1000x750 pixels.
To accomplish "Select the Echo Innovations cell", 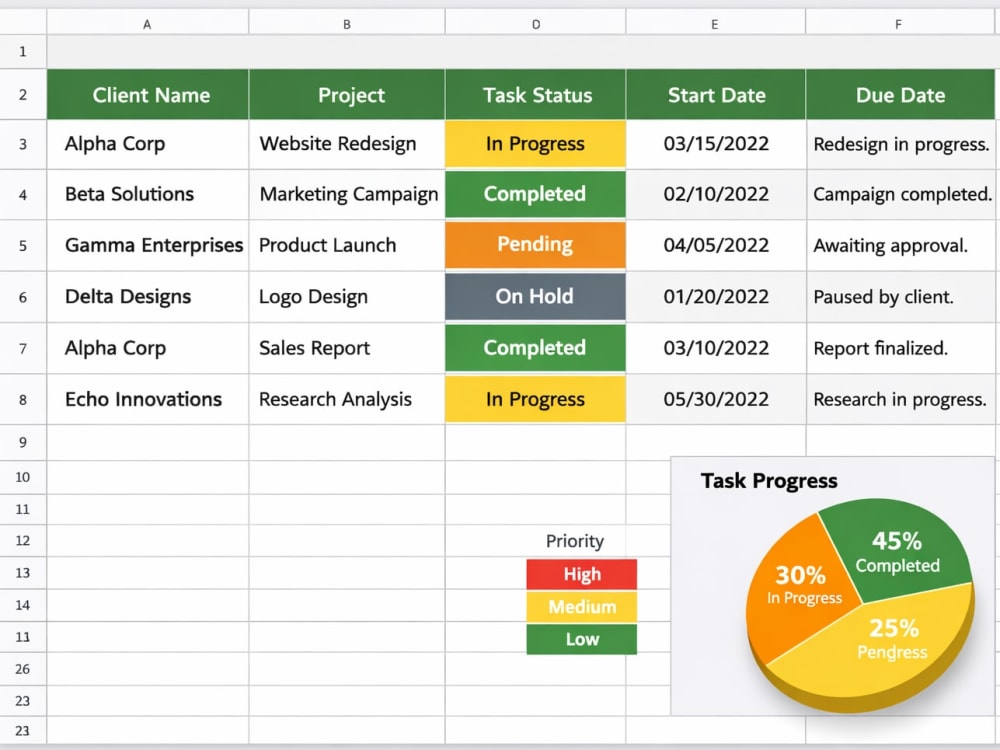I will point(147,400).
